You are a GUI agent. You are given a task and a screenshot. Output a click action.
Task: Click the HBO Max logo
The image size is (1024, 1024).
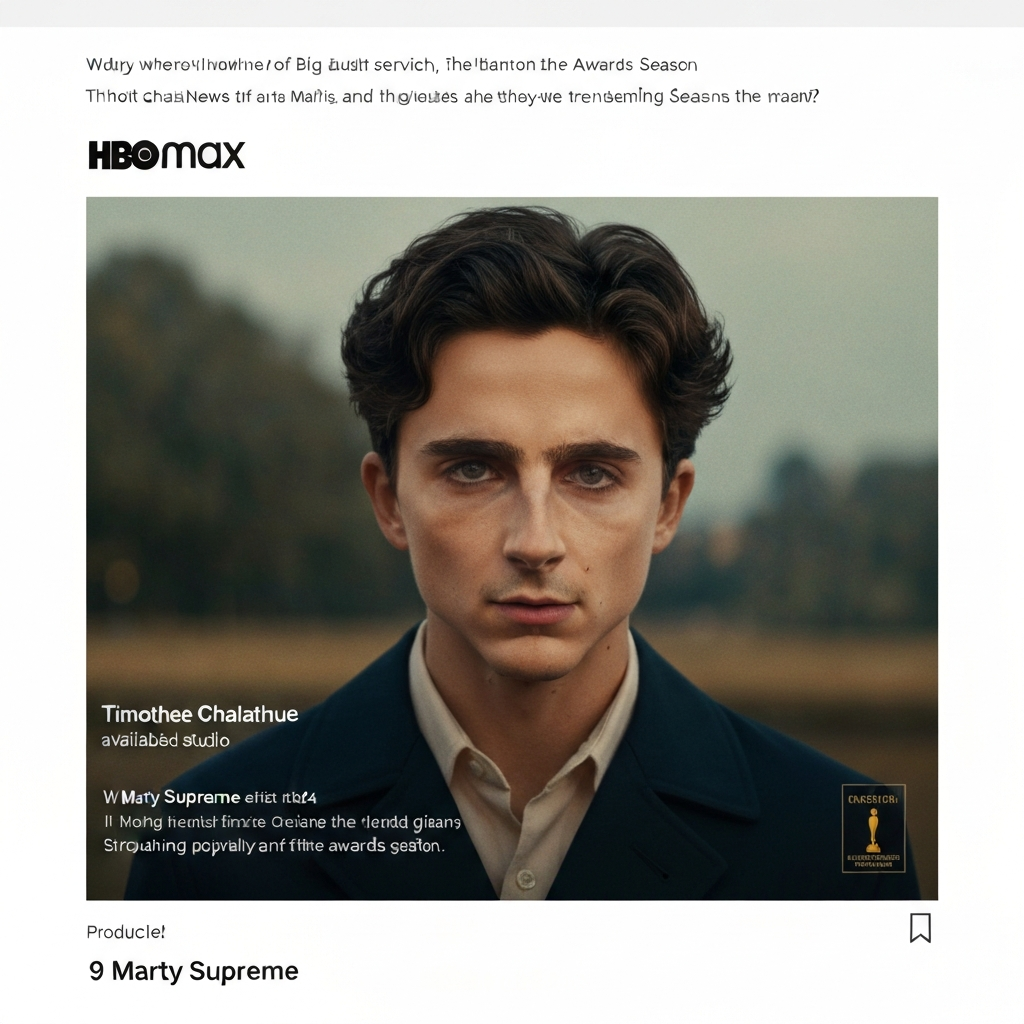(x=167, y=155)
